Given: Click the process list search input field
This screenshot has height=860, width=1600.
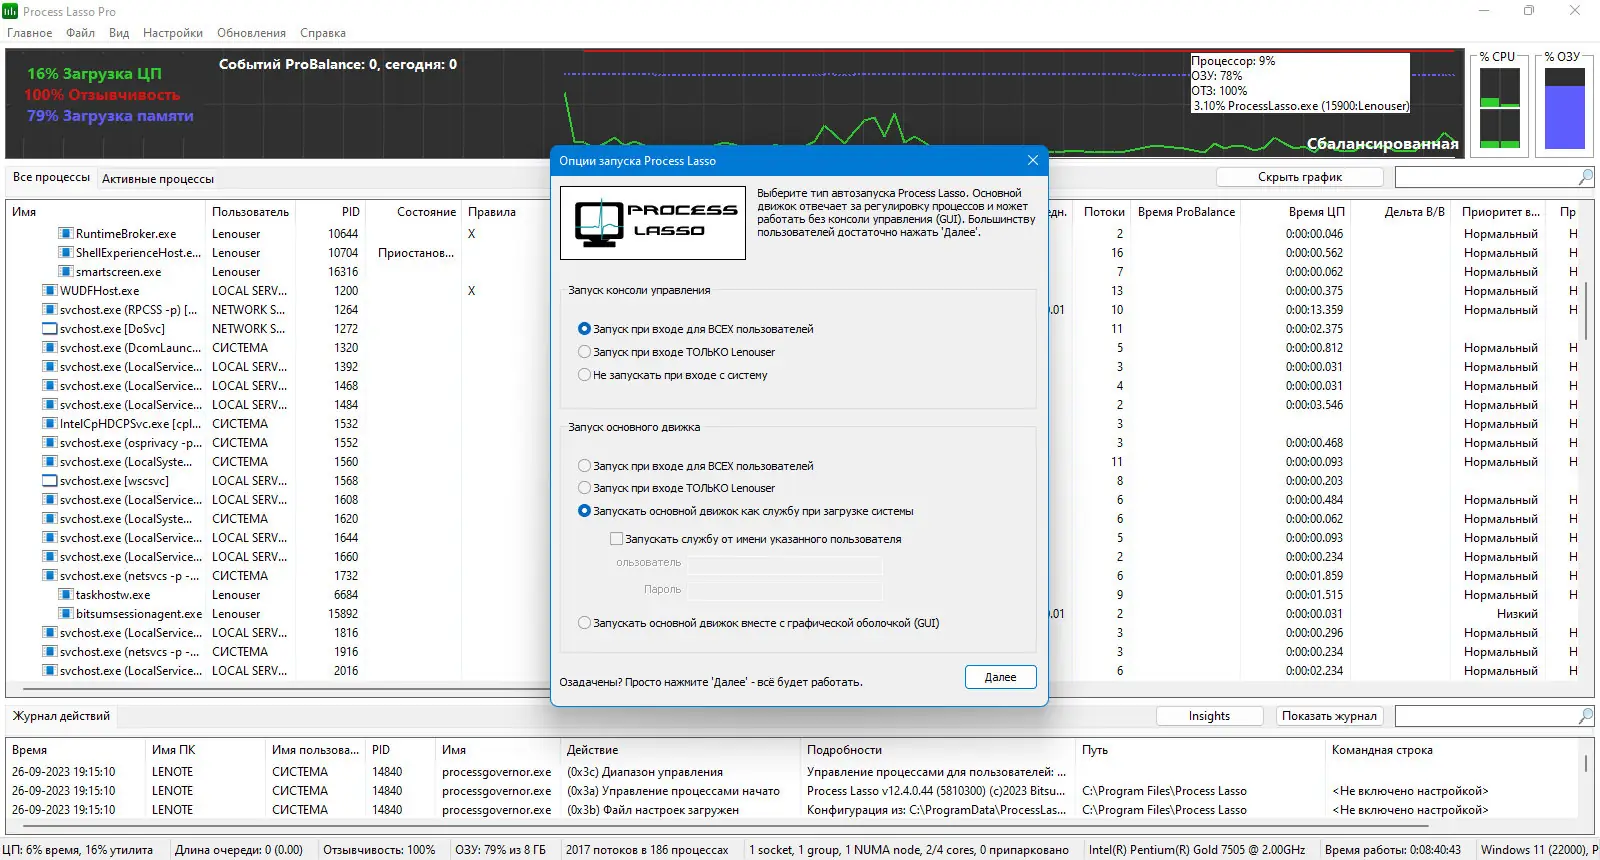Looking at the screenshot, I should (1486, 177).
